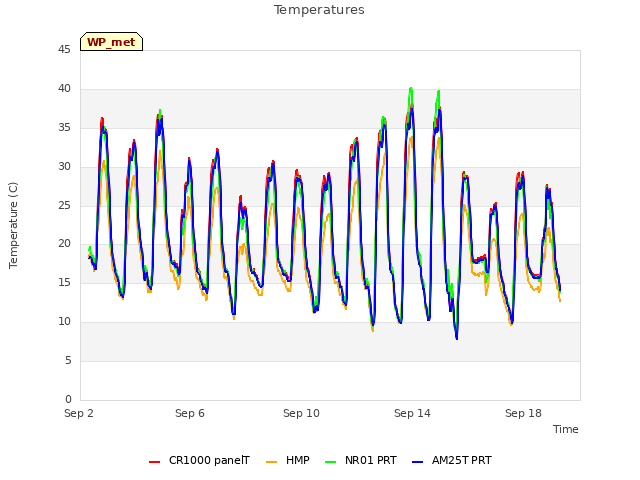
Task: Click the Sep 14 axis tick label
Action: point(412,413)
